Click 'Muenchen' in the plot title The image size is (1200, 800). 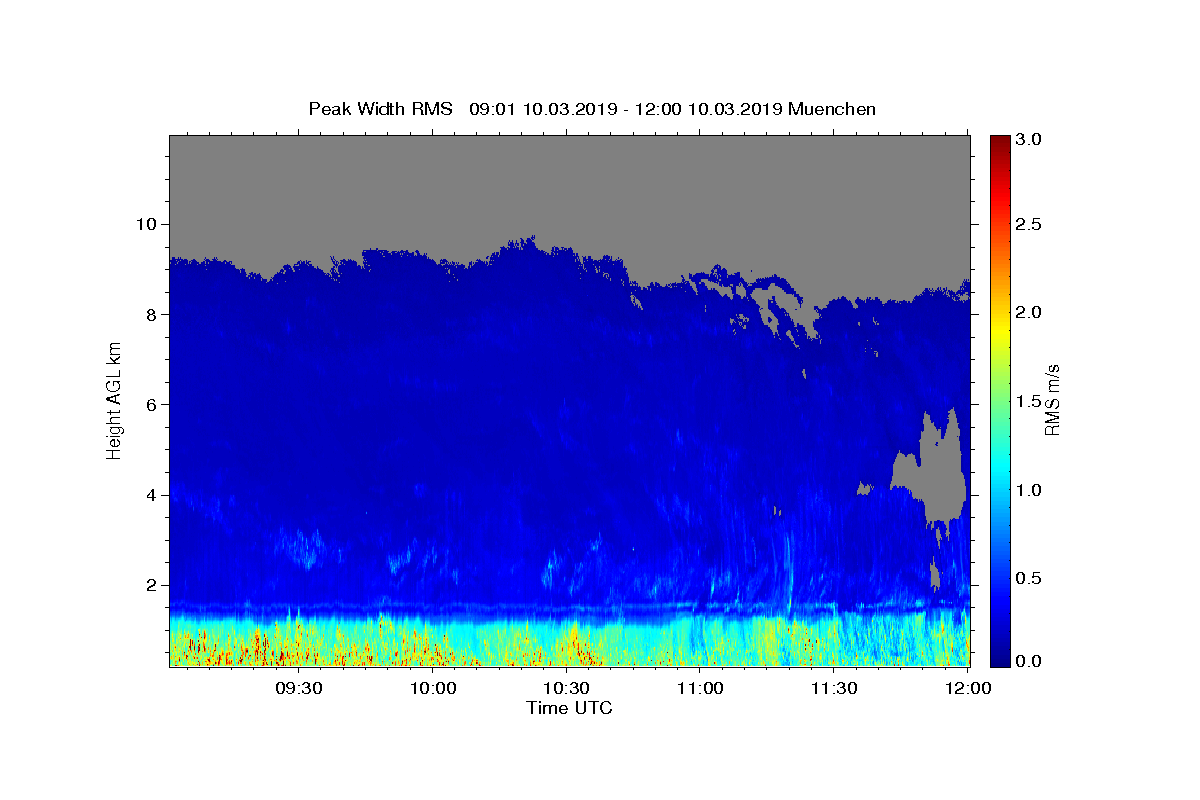coord(832,109)
